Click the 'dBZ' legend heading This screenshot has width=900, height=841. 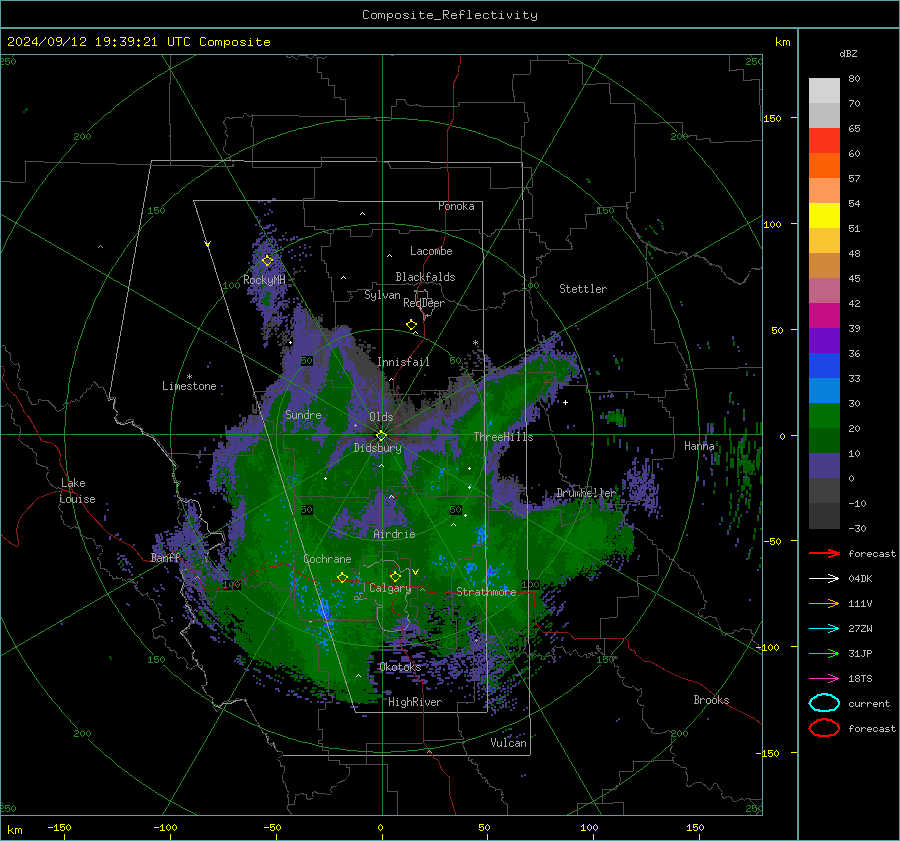click(848, 54)
